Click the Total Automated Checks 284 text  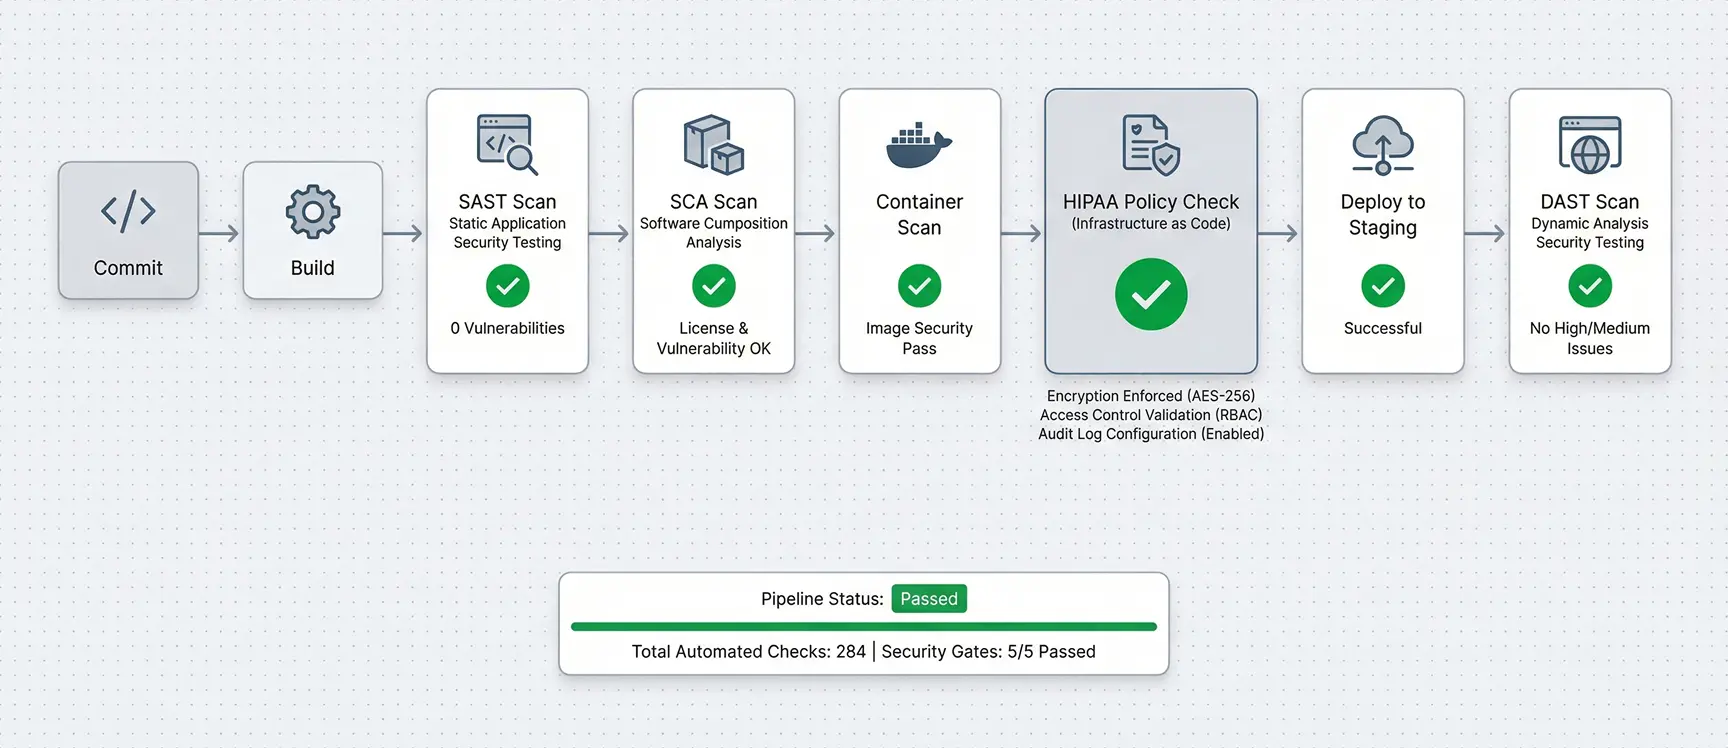748,652
